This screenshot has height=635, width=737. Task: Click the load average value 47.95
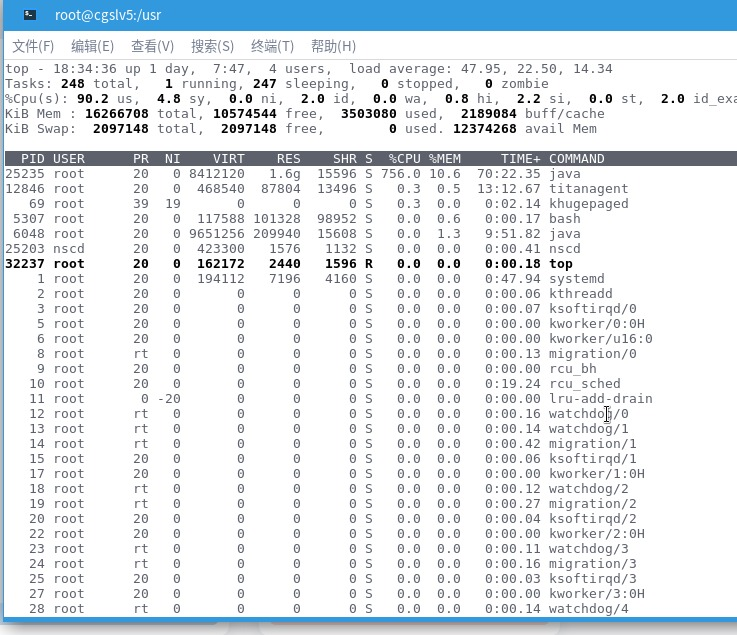480,69
